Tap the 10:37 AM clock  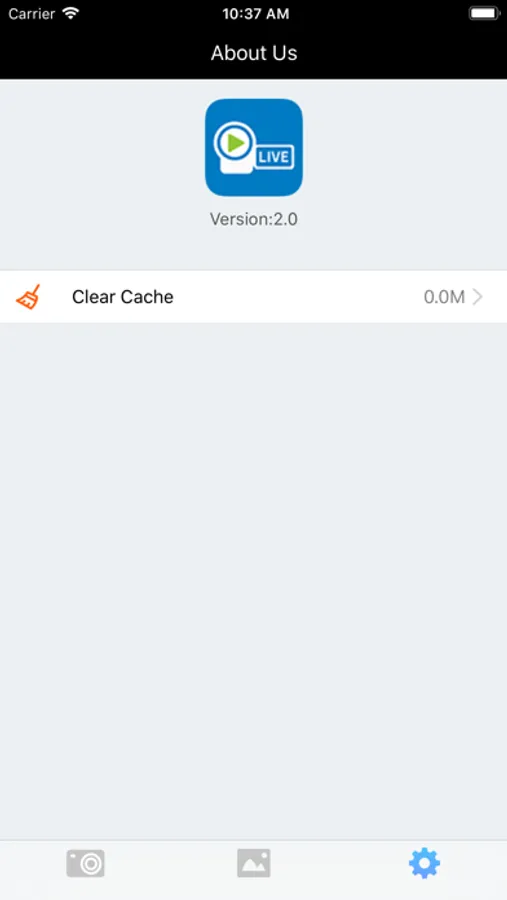click(256, 14)
